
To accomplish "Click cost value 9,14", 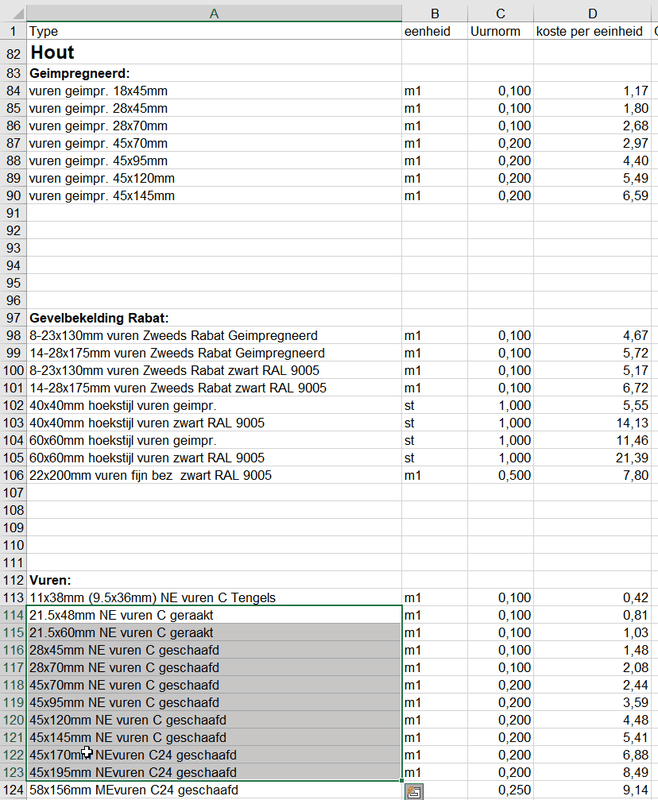I will [x=592, y=790].
